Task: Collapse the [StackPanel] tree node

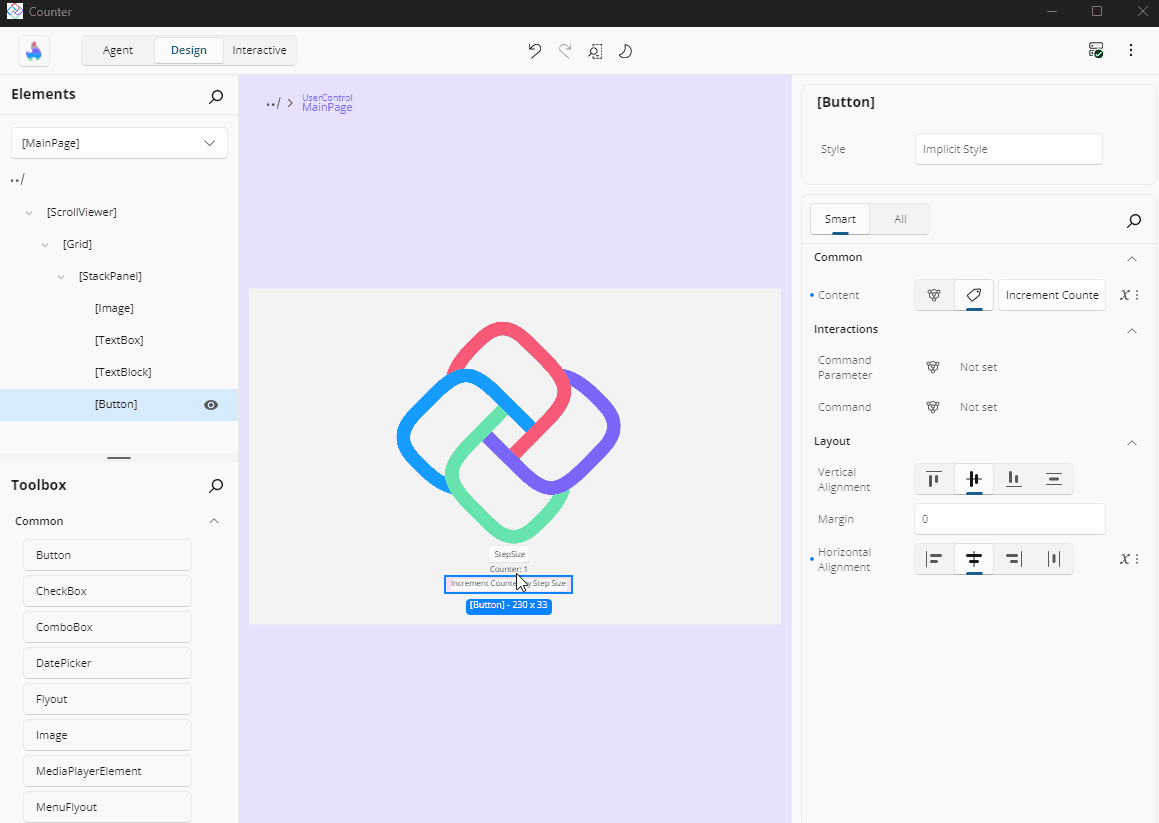Action: [x=61, y=277]
